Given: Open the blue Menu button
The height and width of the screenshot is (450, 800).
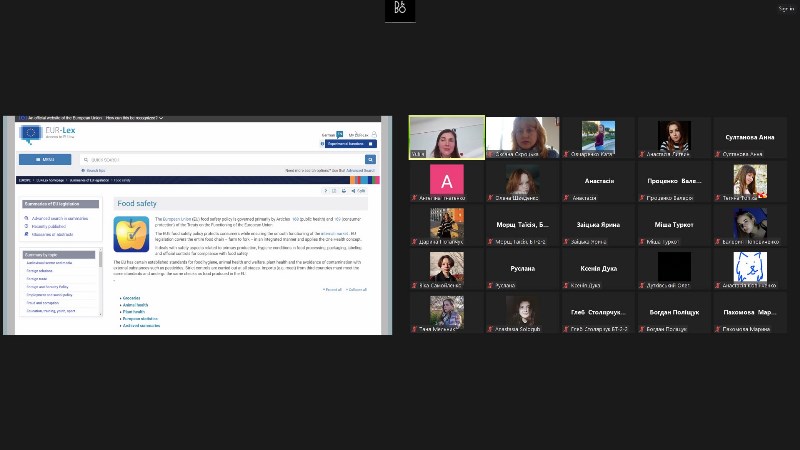Looking at the screenshot, I should (45, 159).
